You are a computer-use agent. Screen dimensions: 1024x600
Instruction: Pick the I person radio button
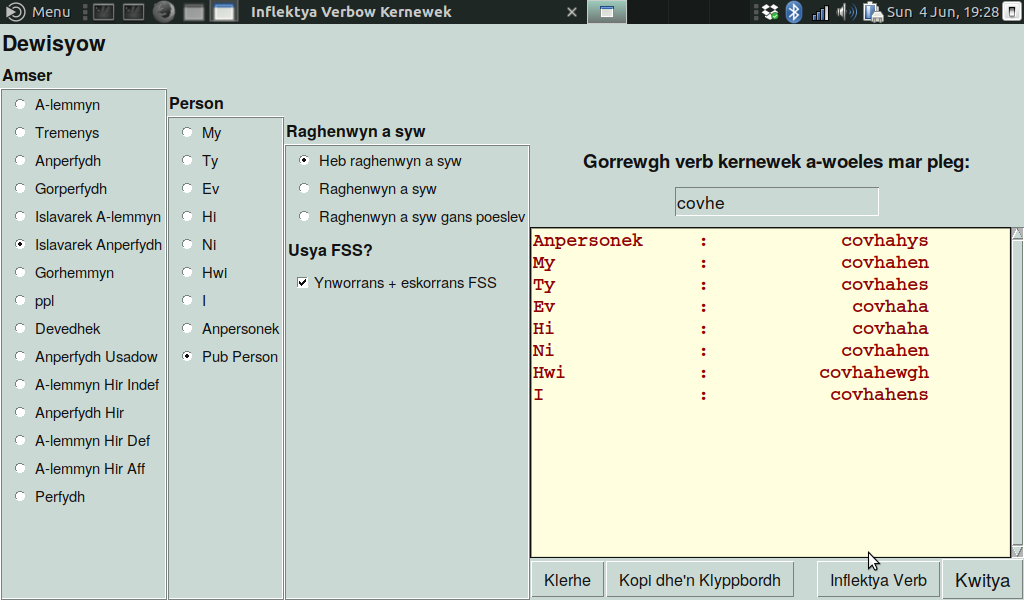click(187, 300)
